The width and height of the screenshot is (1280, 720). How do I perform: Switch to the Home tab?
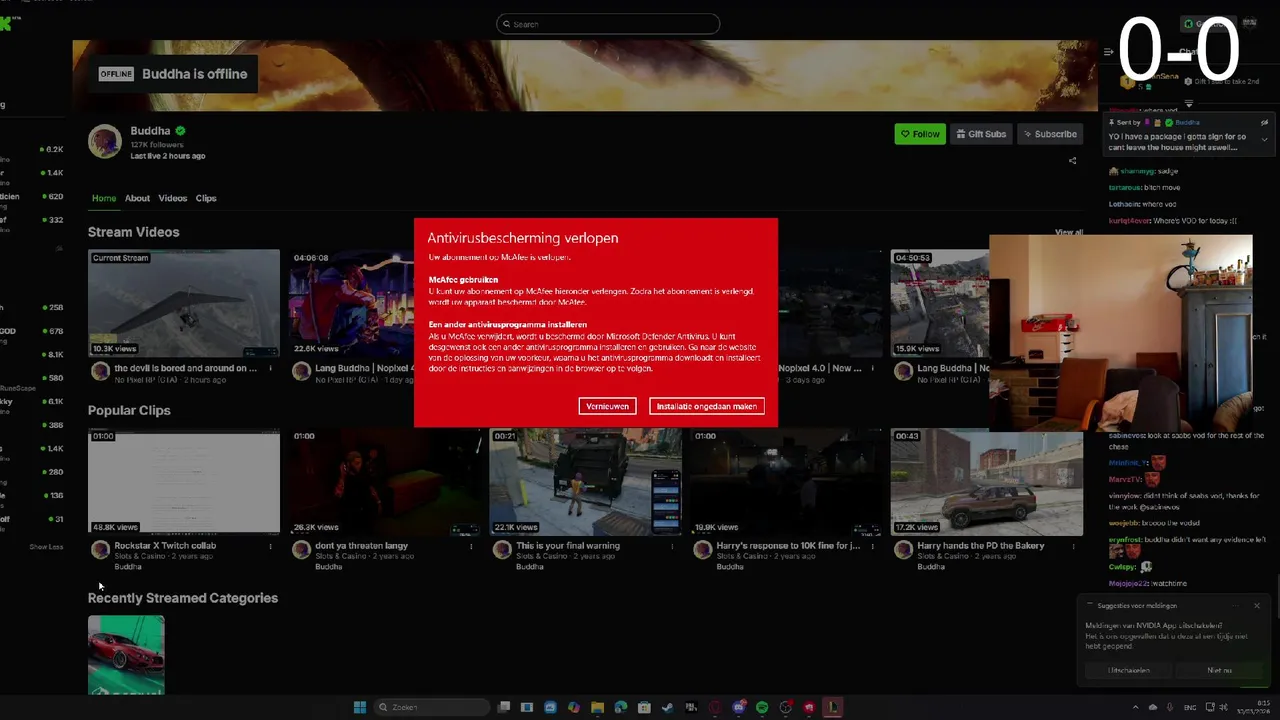[104, 198]
